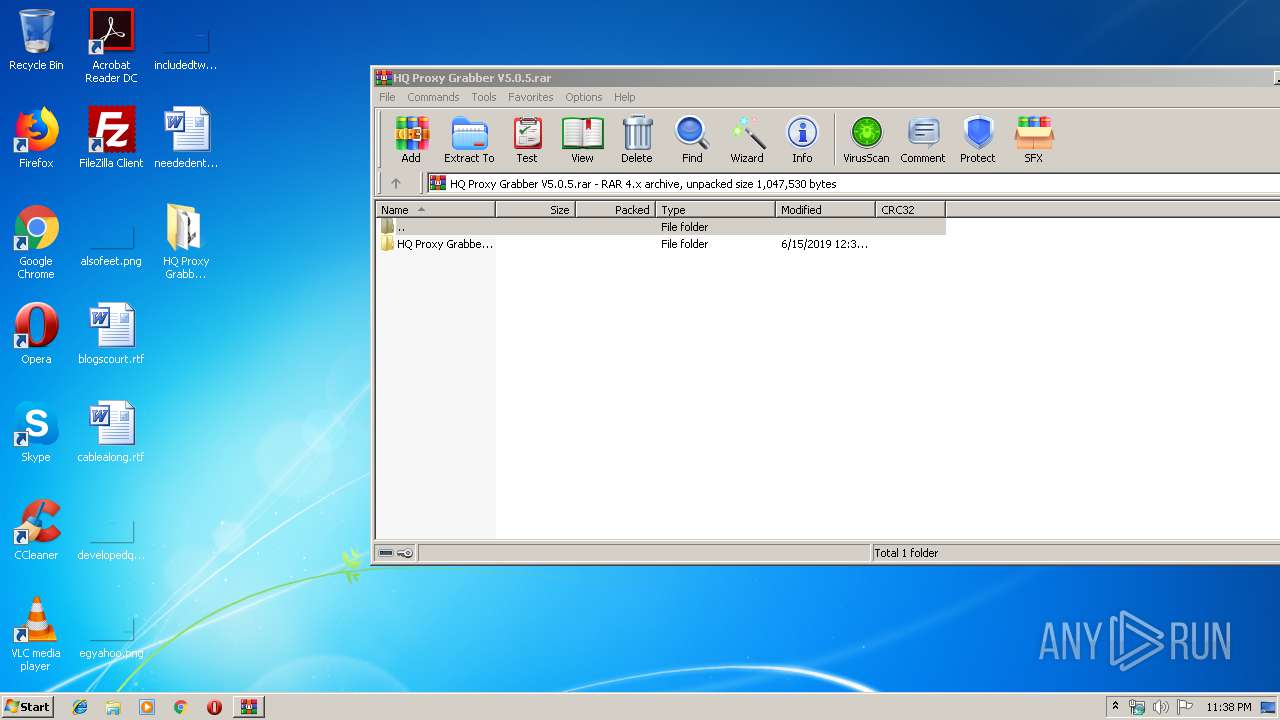This screenshot has width=1280, height=720.
Task: Select the '..' parent folder row
Action: 661,227
